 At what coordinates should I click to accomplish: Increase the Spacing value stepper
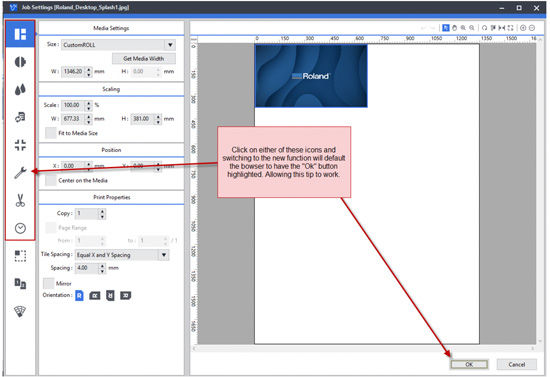pos(102,265)
